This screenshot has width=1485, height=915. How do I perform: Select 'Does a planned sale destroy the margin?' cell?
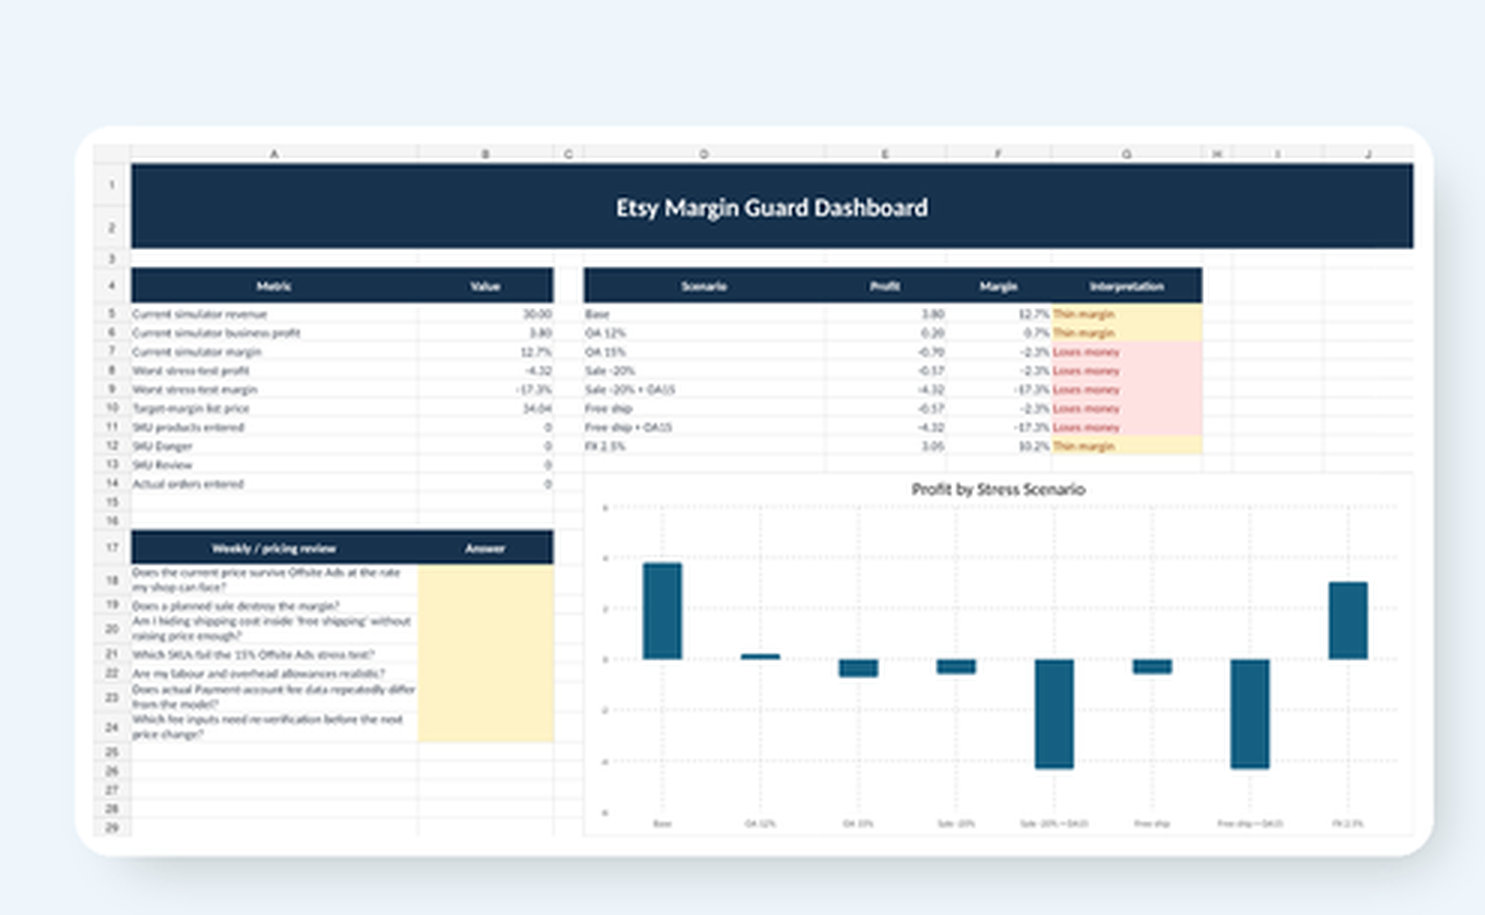coord(274,606)
